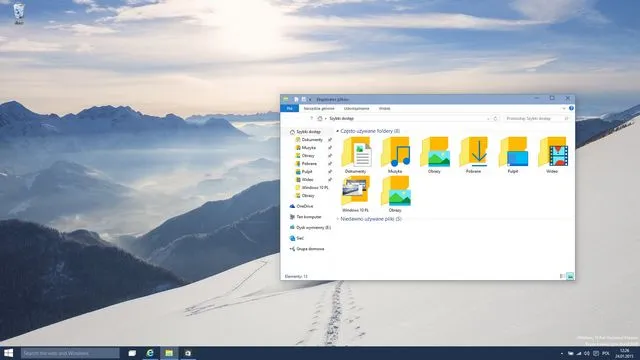
Task: Click the taskbar search box
Action: 70,353
